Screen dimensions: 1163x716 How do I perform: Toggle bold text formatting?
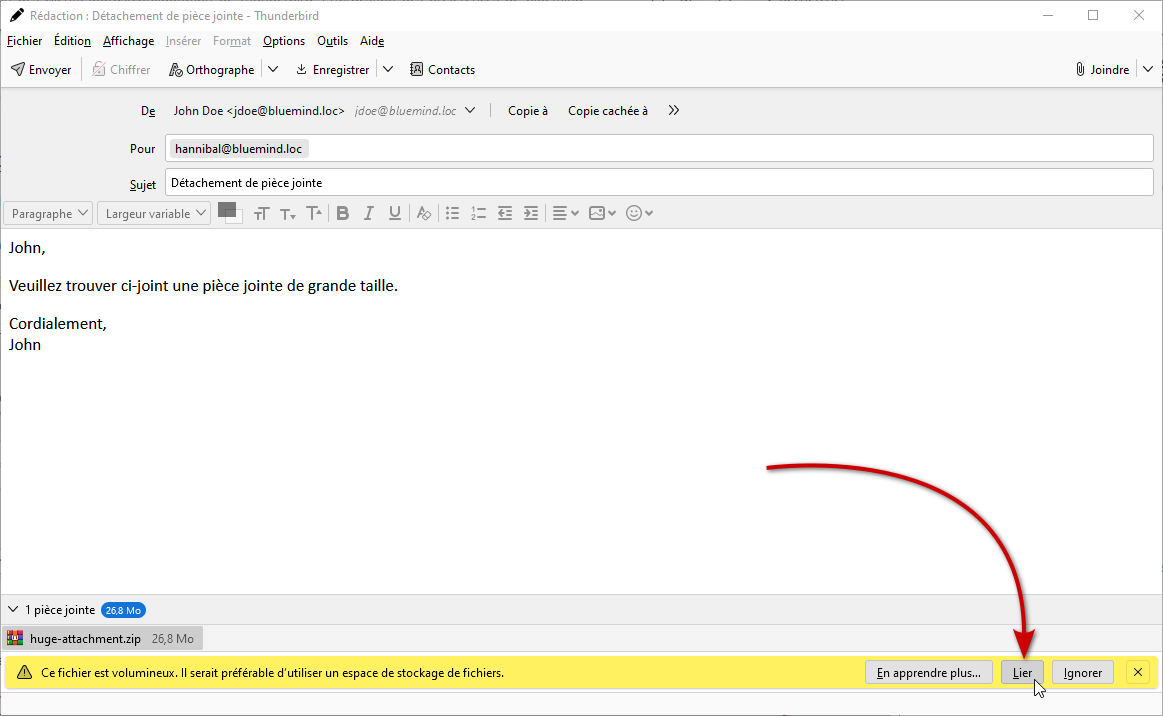point(343,213)
